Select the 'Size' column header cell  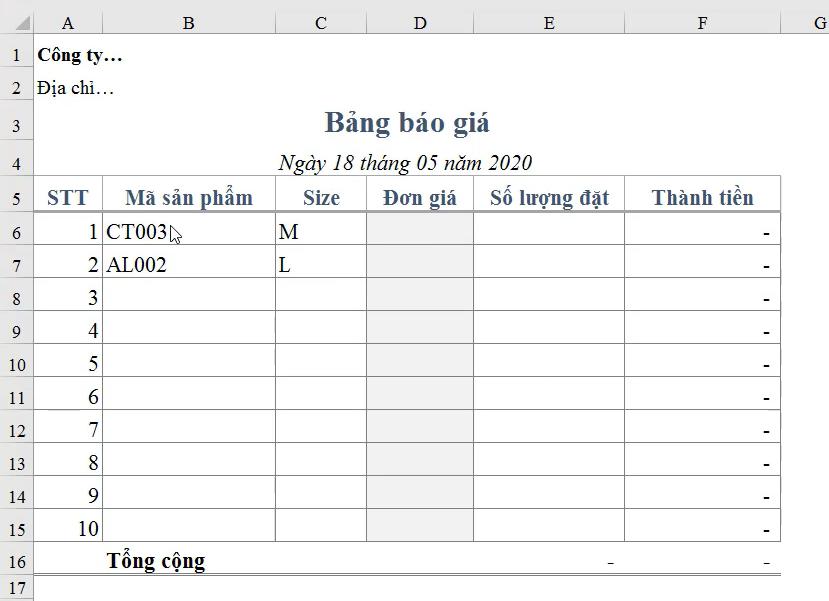click(x=320, y=196)
